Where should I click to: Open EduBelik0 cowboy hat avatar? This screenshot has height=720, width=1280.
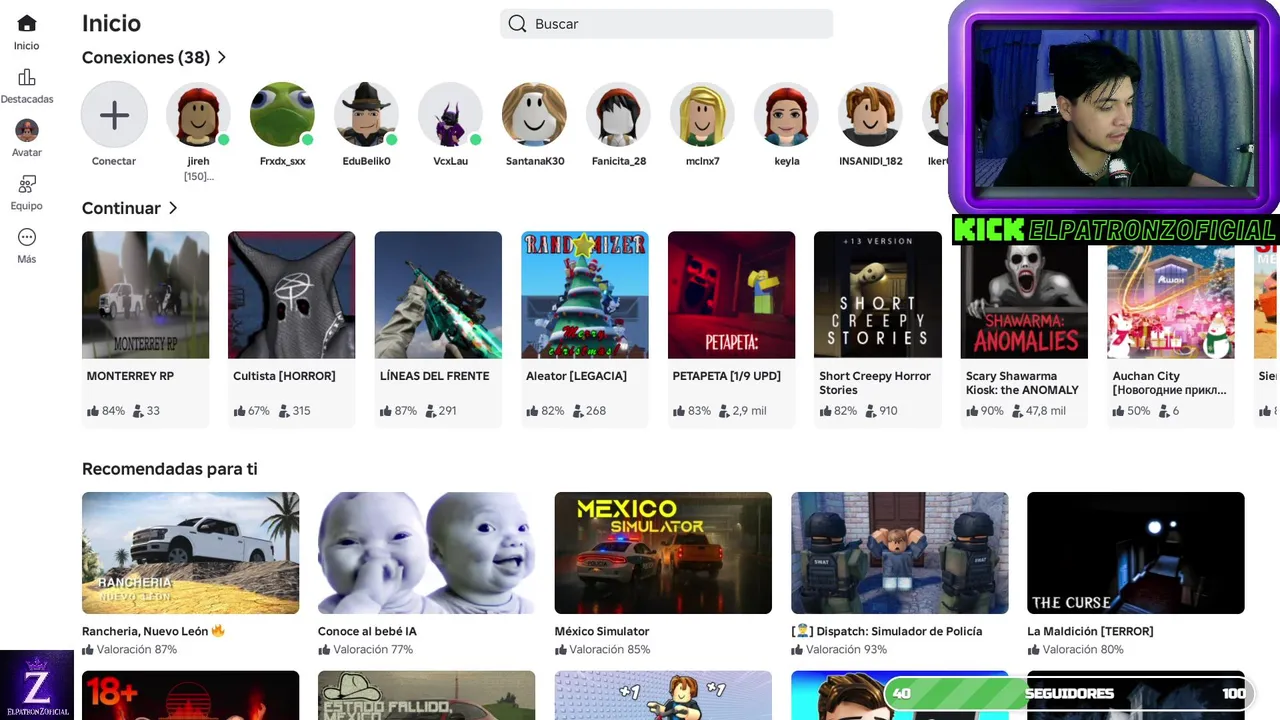coord(366,115)
